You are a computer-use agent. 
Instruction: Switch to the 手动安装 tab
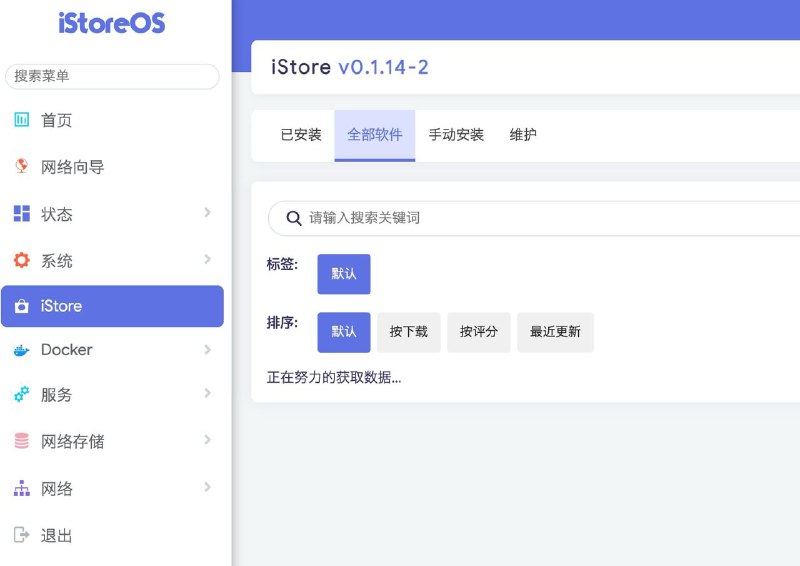456,135
